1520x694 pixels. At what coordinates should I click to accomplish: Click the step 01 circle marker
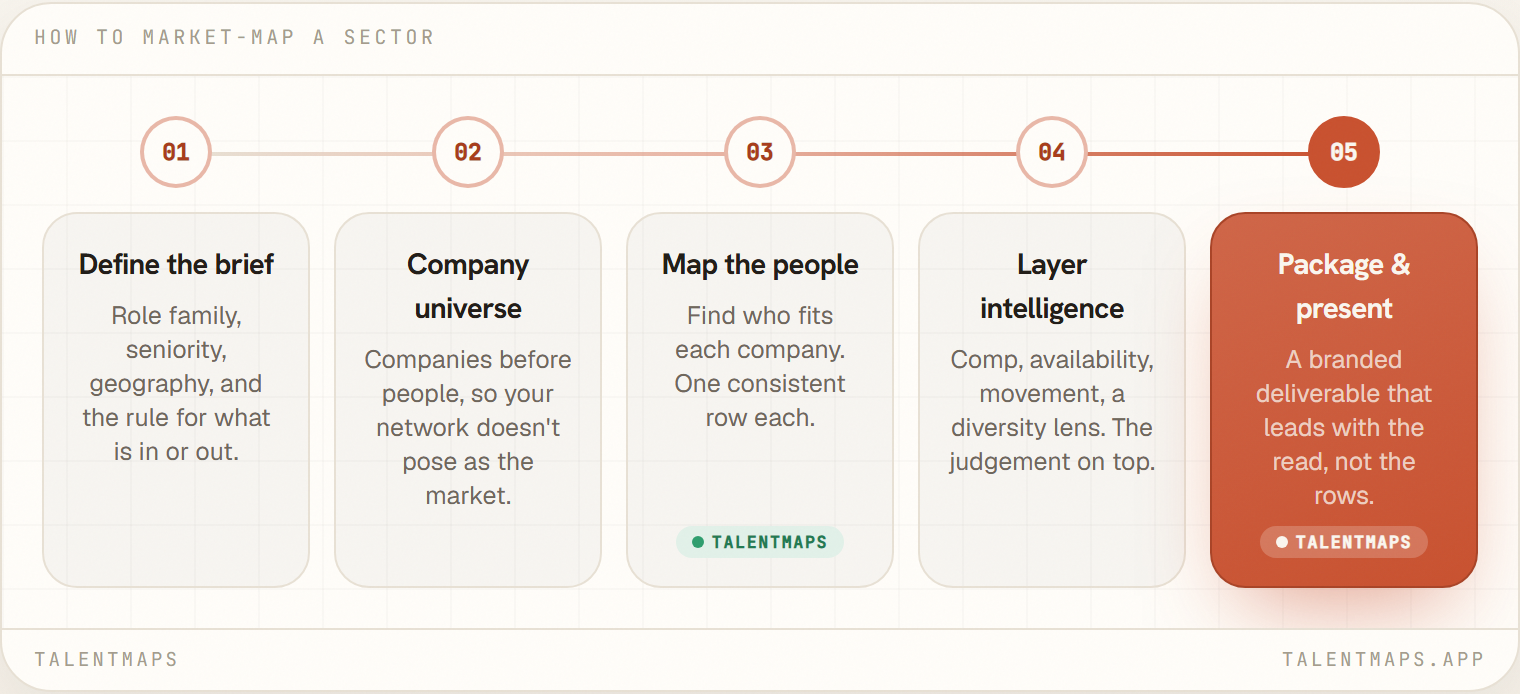(176, 152)
